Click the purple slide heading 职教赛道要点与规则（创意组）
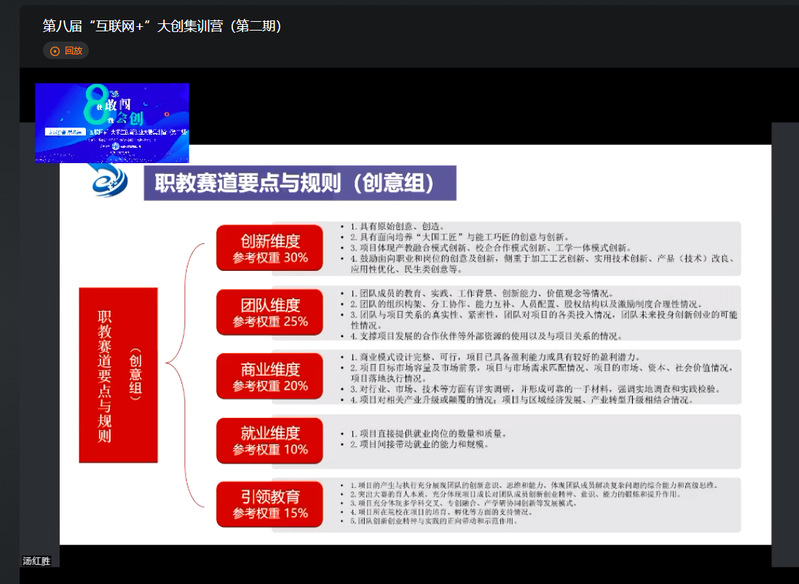799x584 pixels. pos(300,183)
